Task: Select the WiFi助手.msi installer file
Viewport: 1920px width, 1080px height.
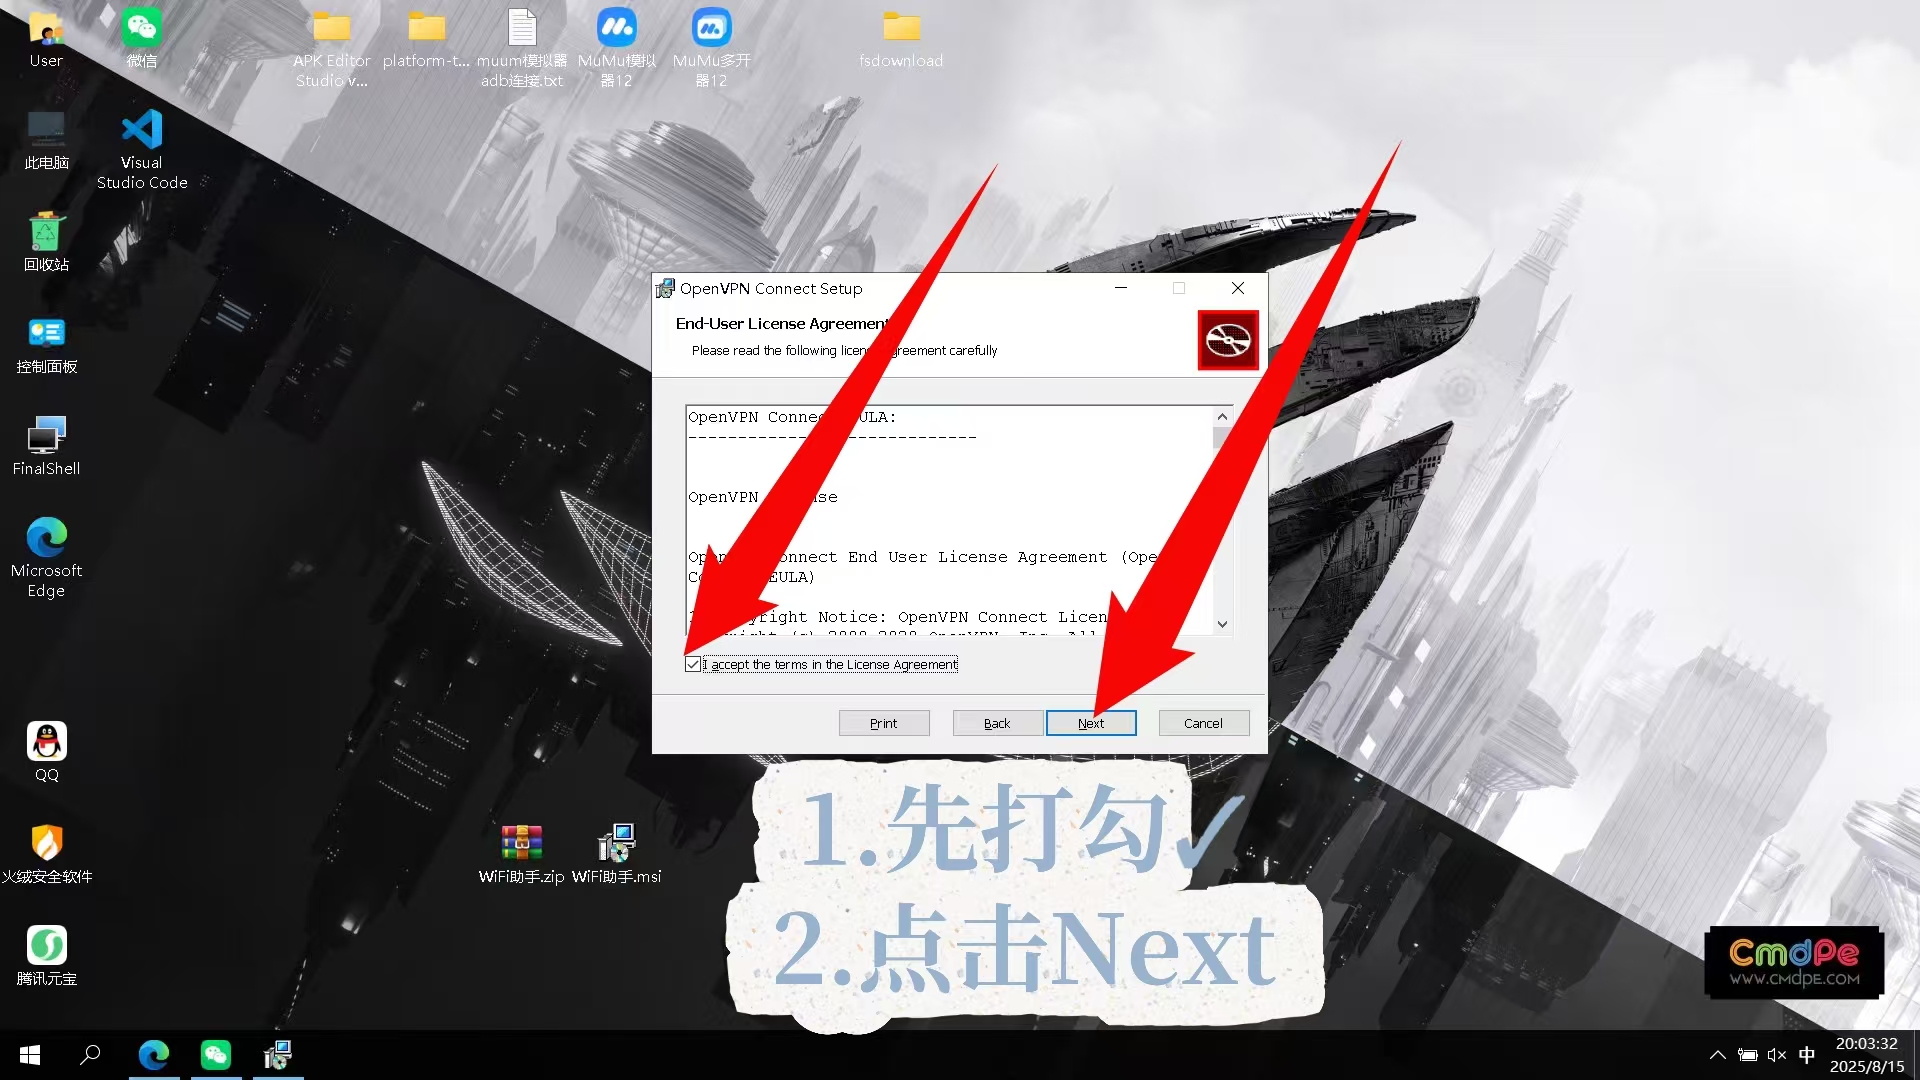Action: [616, 856]
